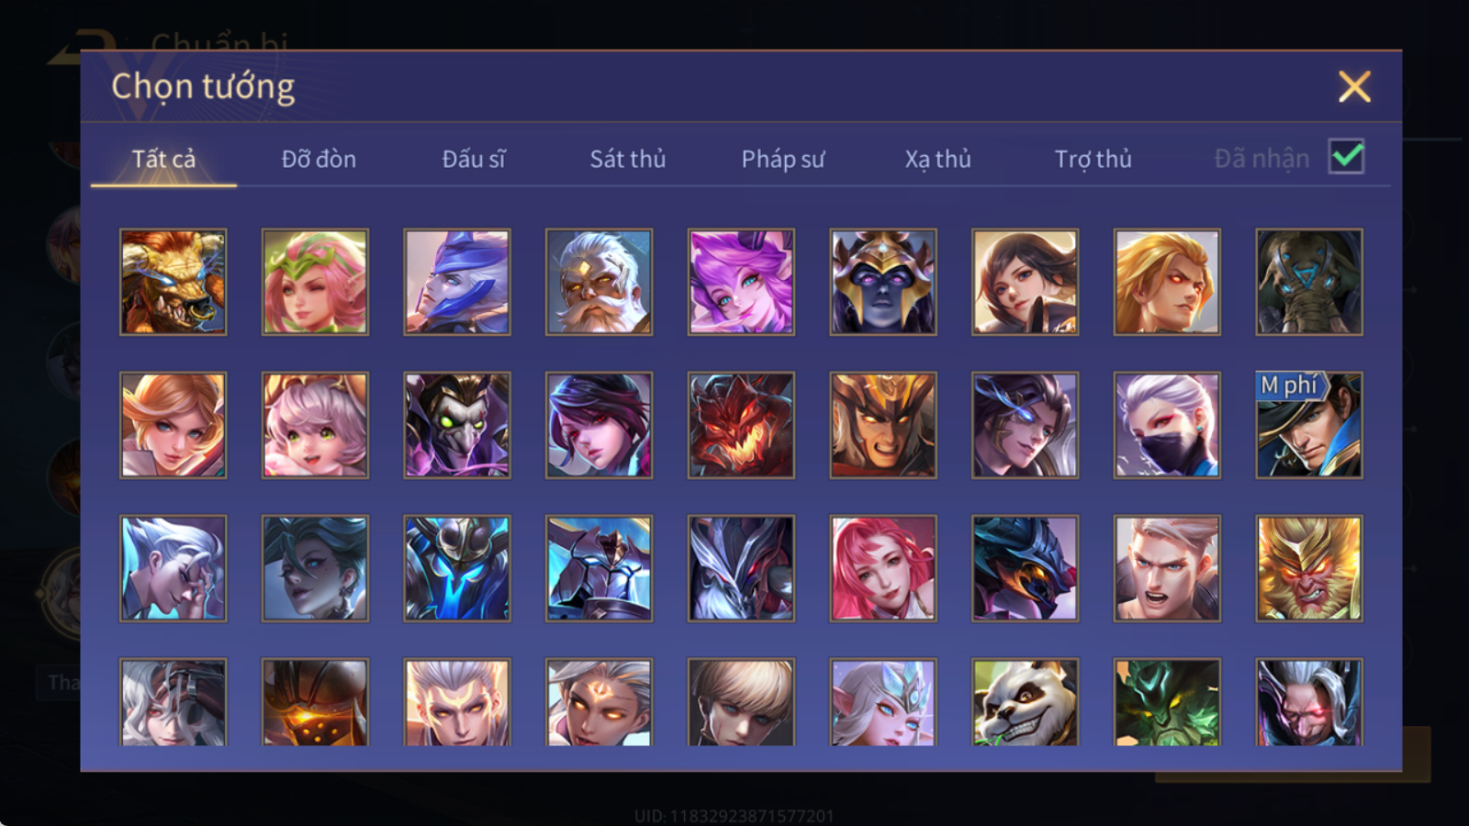Pick the elephant-masked hero portrait
The width and height of the screenshot is (1469, 826).
pyautogui.click(x=1308, y=282)
